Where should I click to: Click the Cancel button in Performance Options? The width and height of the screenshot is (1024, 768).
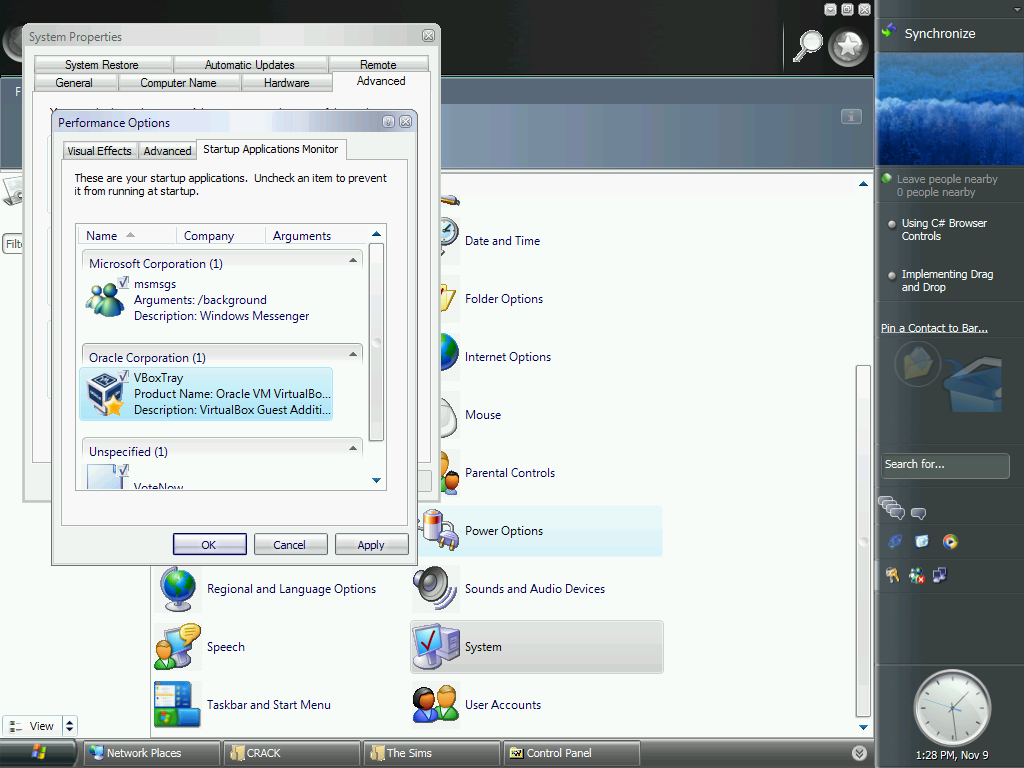290,545
